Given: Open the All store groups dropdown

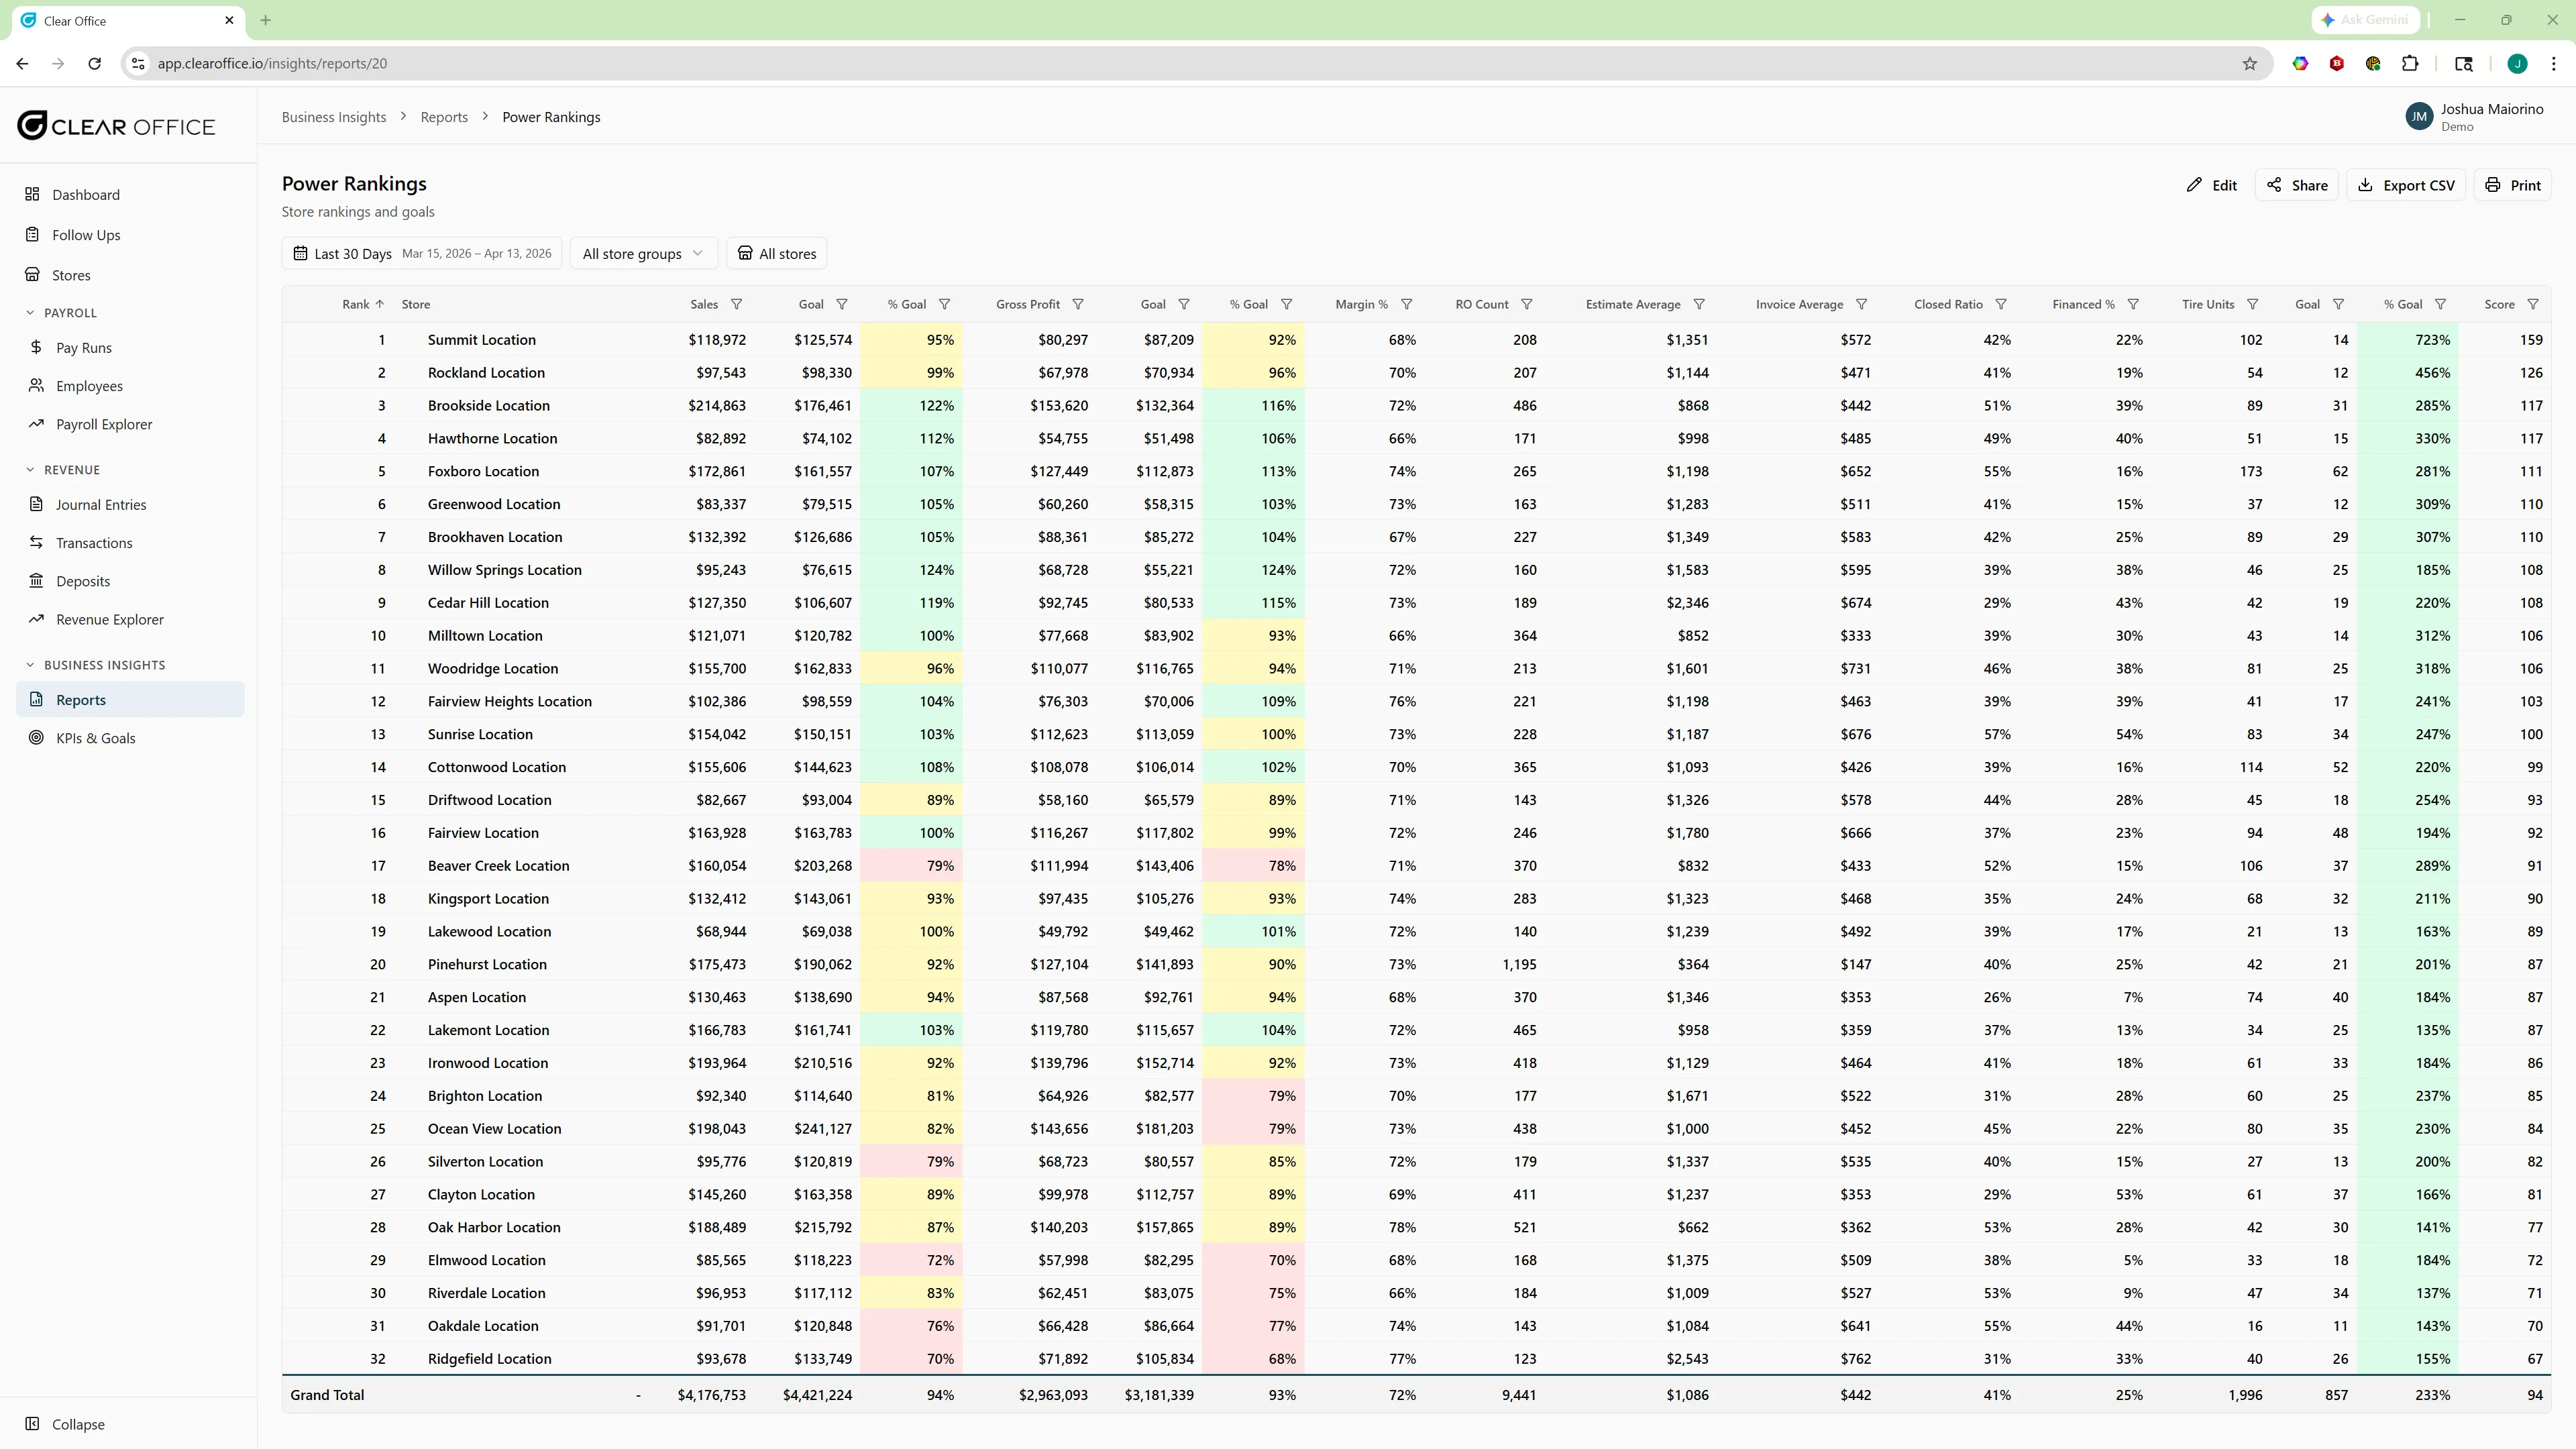Looking at the screenshot, I should tap(642, 253).
